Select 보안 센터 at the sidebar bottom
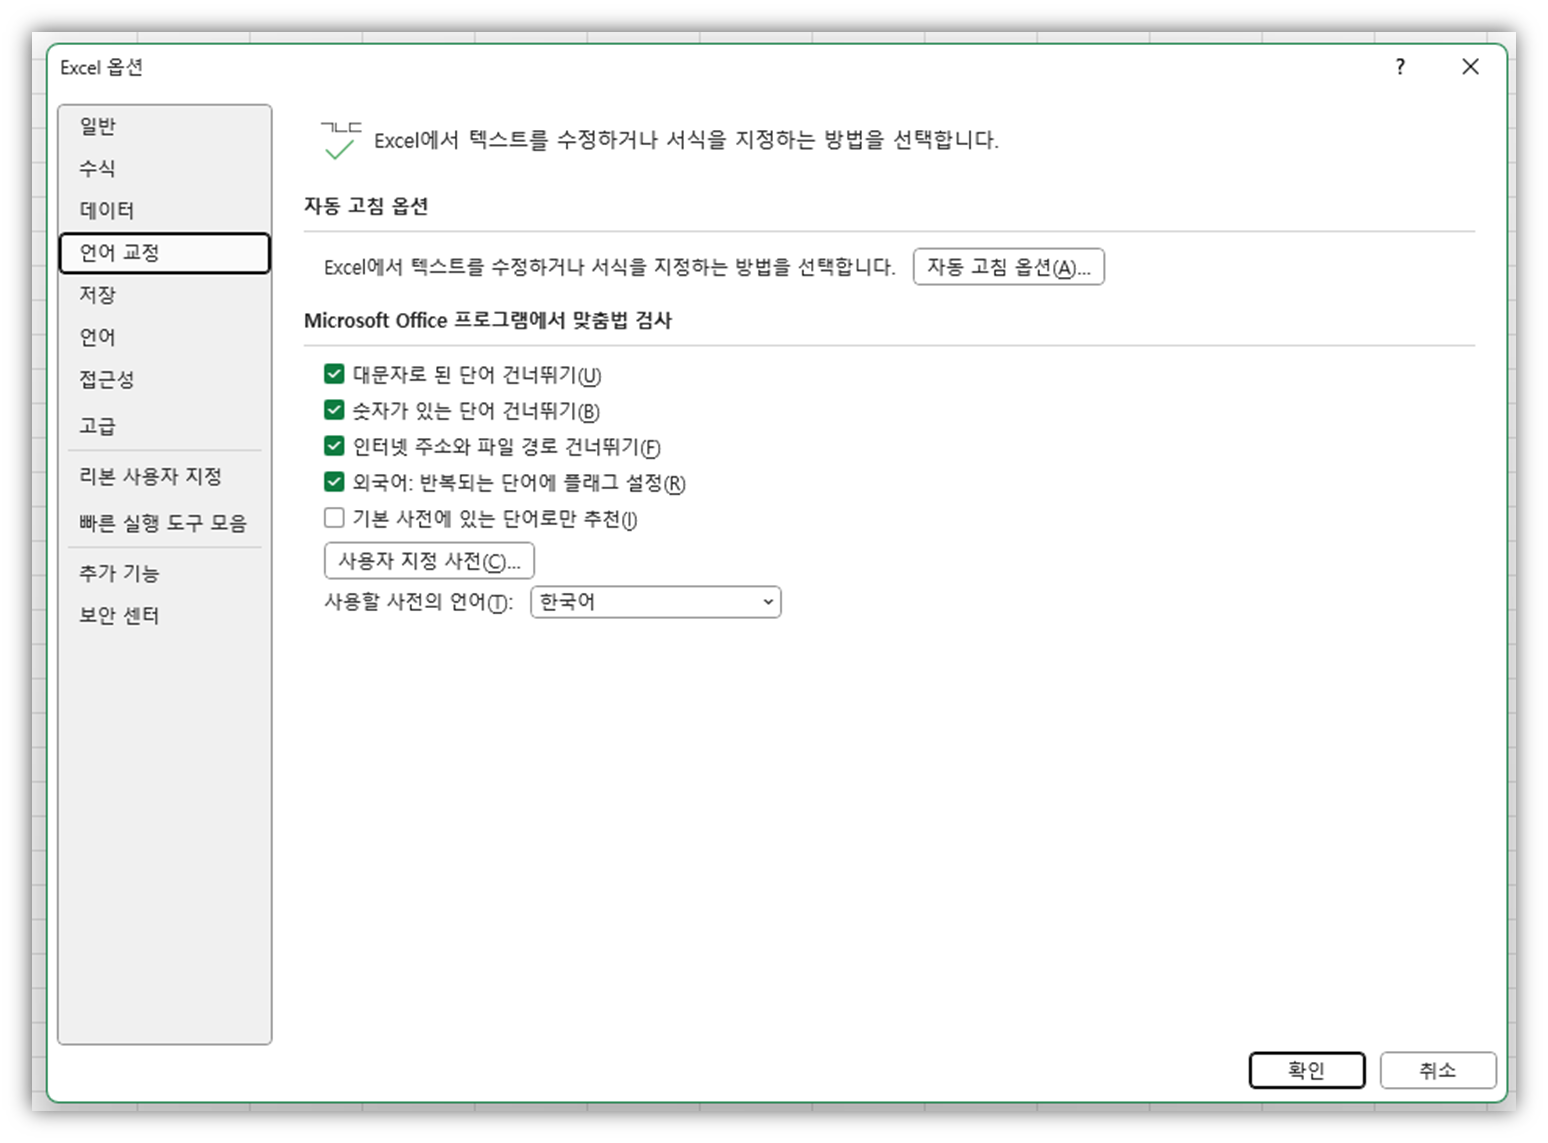Viewport: 1548px width, 1143px height. [117, 615]
